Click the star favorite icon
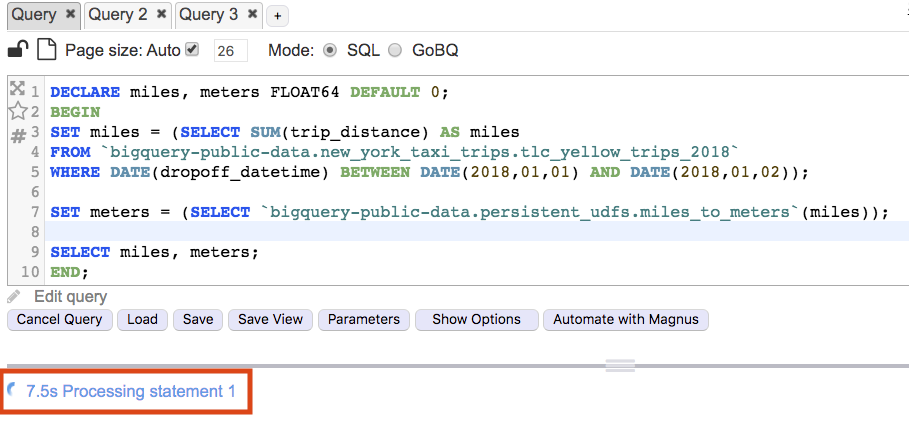Viewport: 909px width, 447px height. point(17,111)
